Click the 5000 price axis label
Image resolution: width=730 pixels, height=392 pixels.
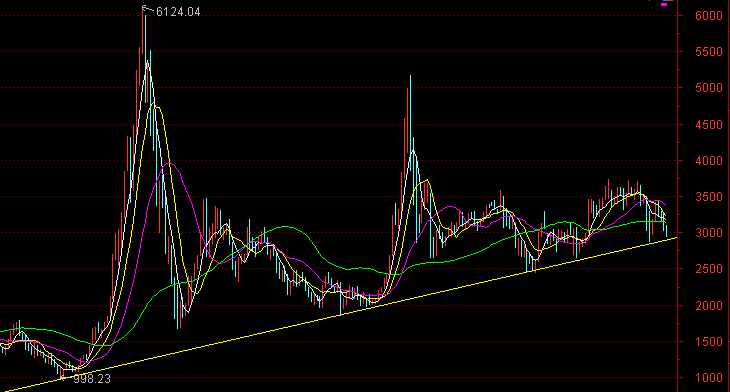(x=709, y=88)
